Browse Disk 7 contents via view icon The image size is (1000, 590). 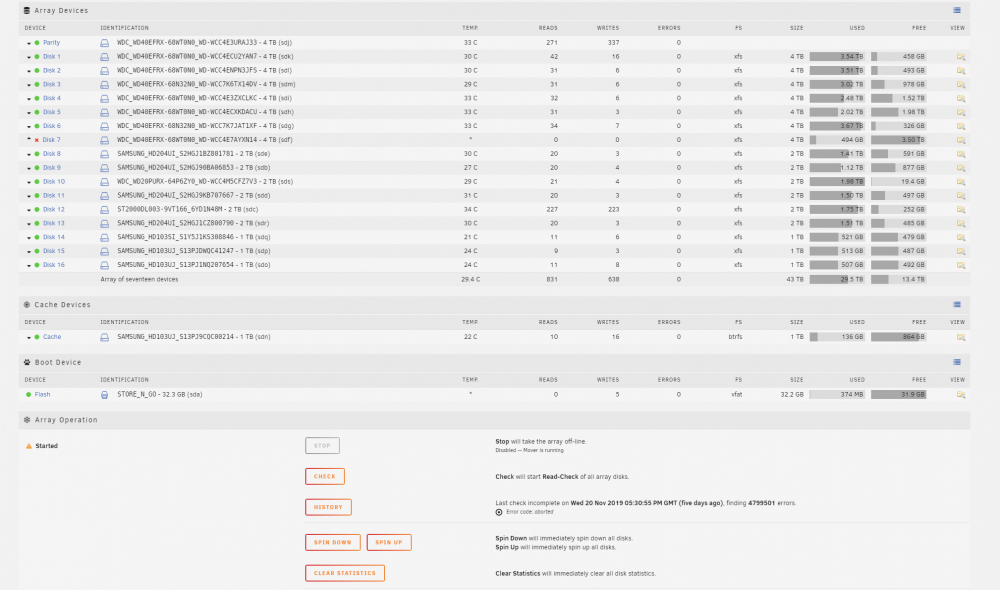(x=961, y=140)
